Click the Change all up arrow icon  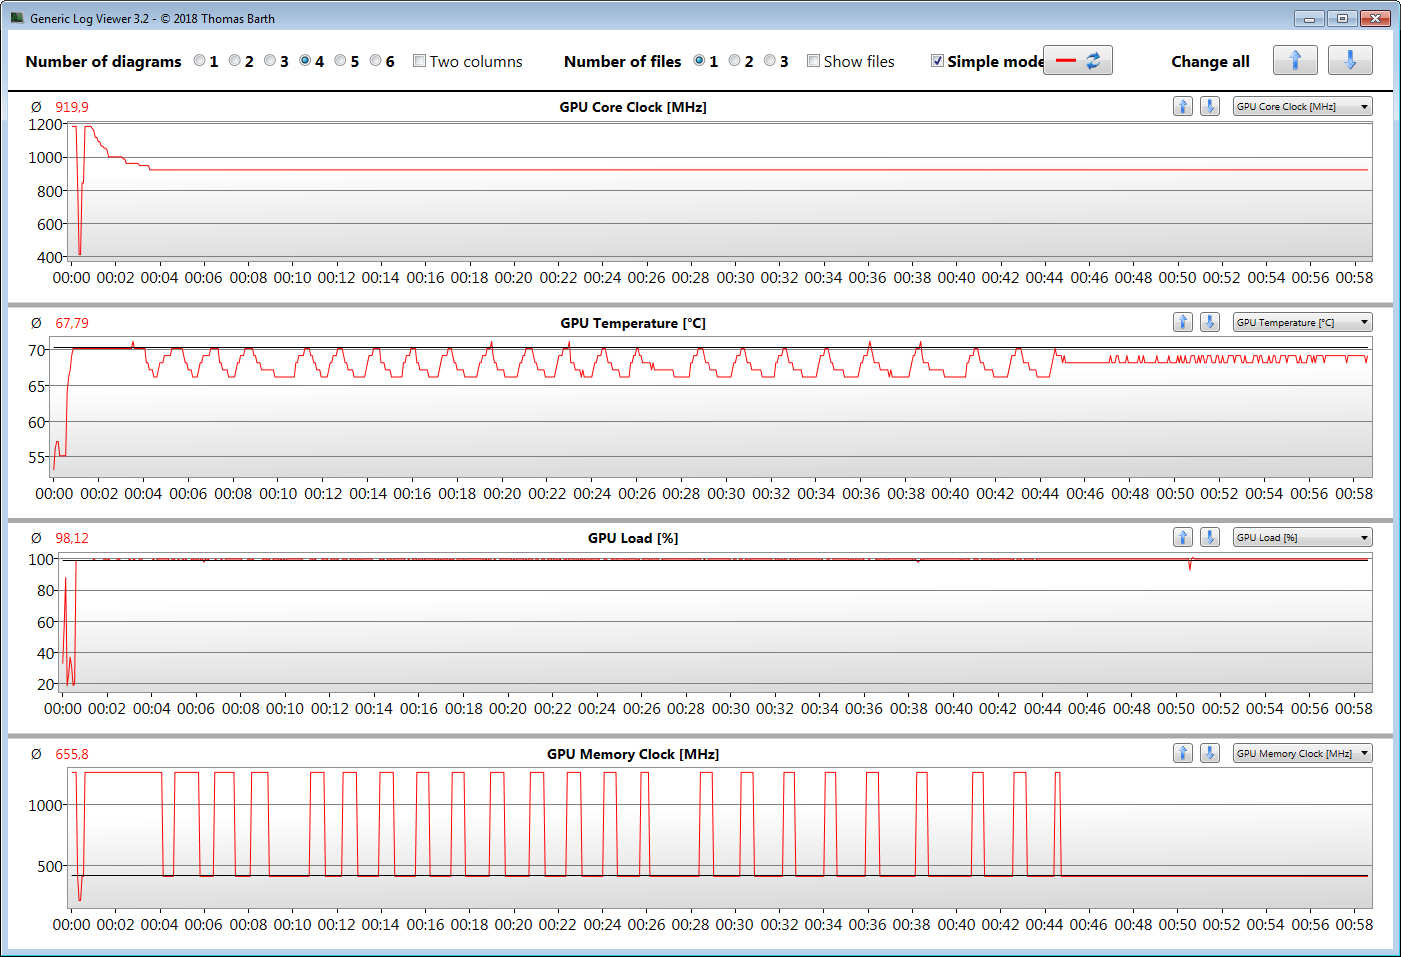click(1295, 61)
